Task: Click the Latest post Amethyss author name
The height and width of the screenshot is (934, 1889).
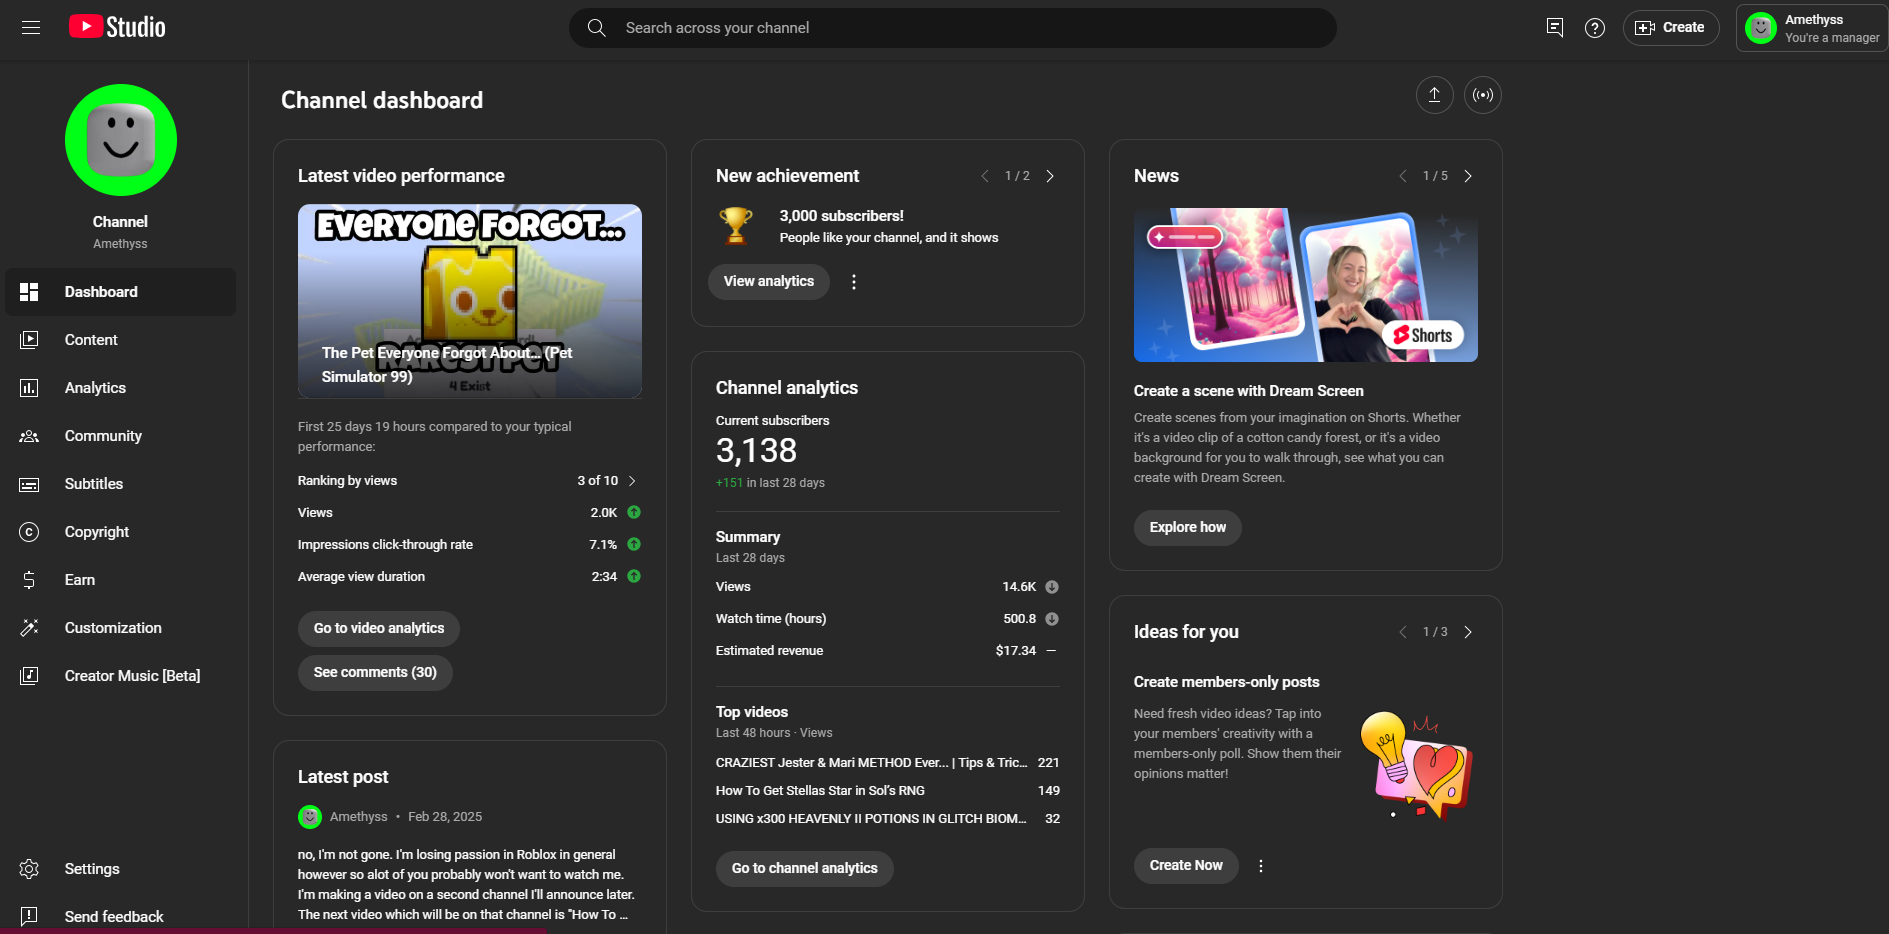Action: pos(358,817)
